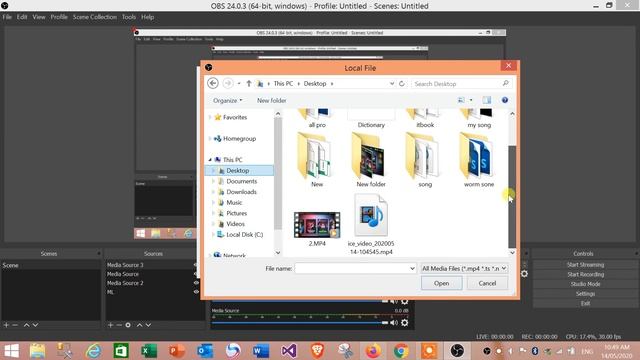
Task: Open Visual Studio from taskbar
Action: click(289, 351)
